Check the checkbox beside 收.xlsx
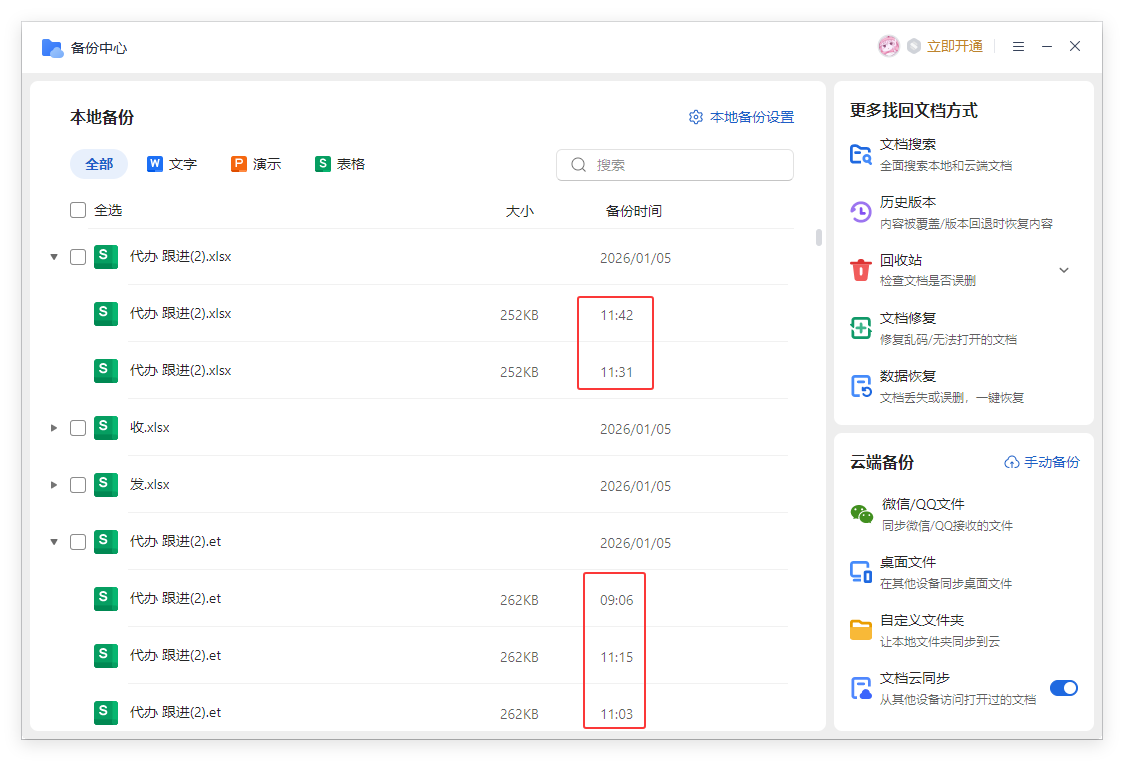The image size is (1124, 761). coord(77,427)
